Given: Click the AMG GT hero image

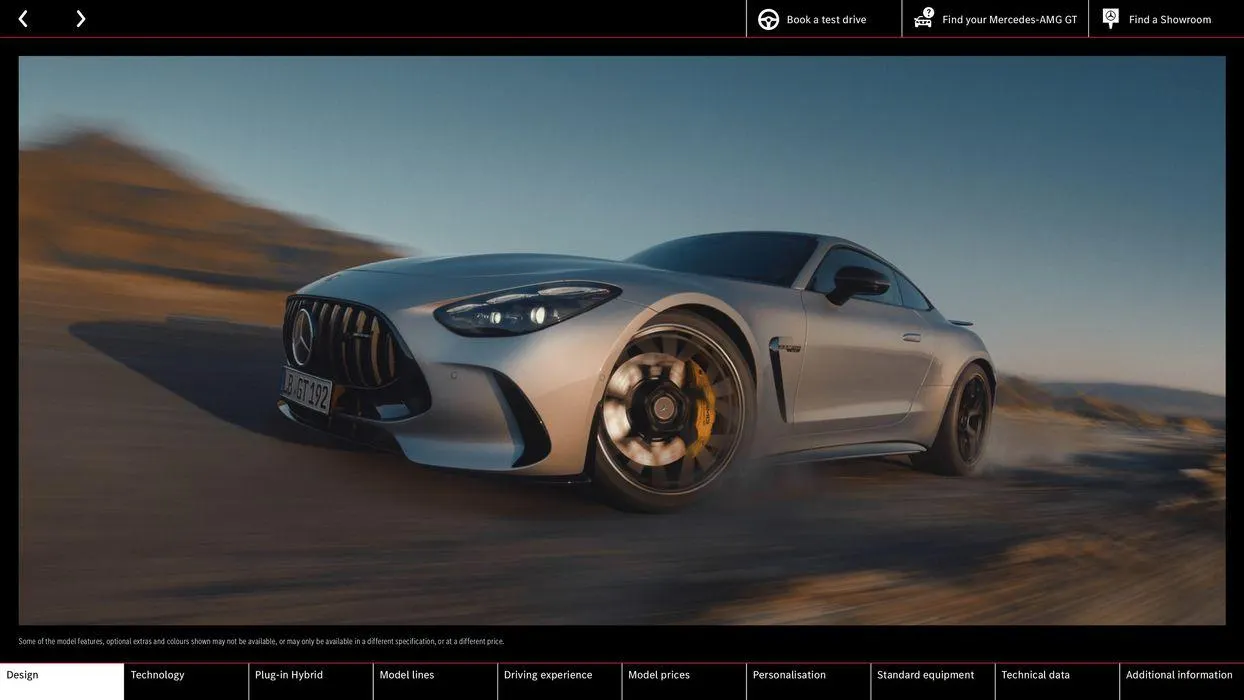Looking at the screenshot, I should [x=622, y=340].
